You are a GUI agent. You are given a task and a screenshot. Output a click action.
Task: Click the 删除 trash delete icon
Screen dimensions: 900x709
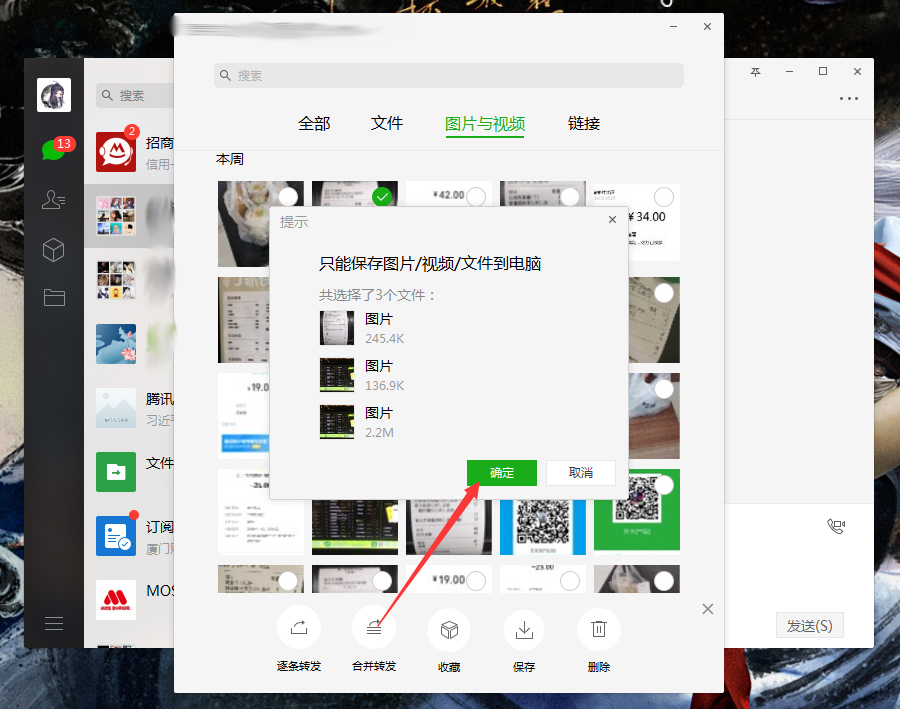tap(598, 629)
